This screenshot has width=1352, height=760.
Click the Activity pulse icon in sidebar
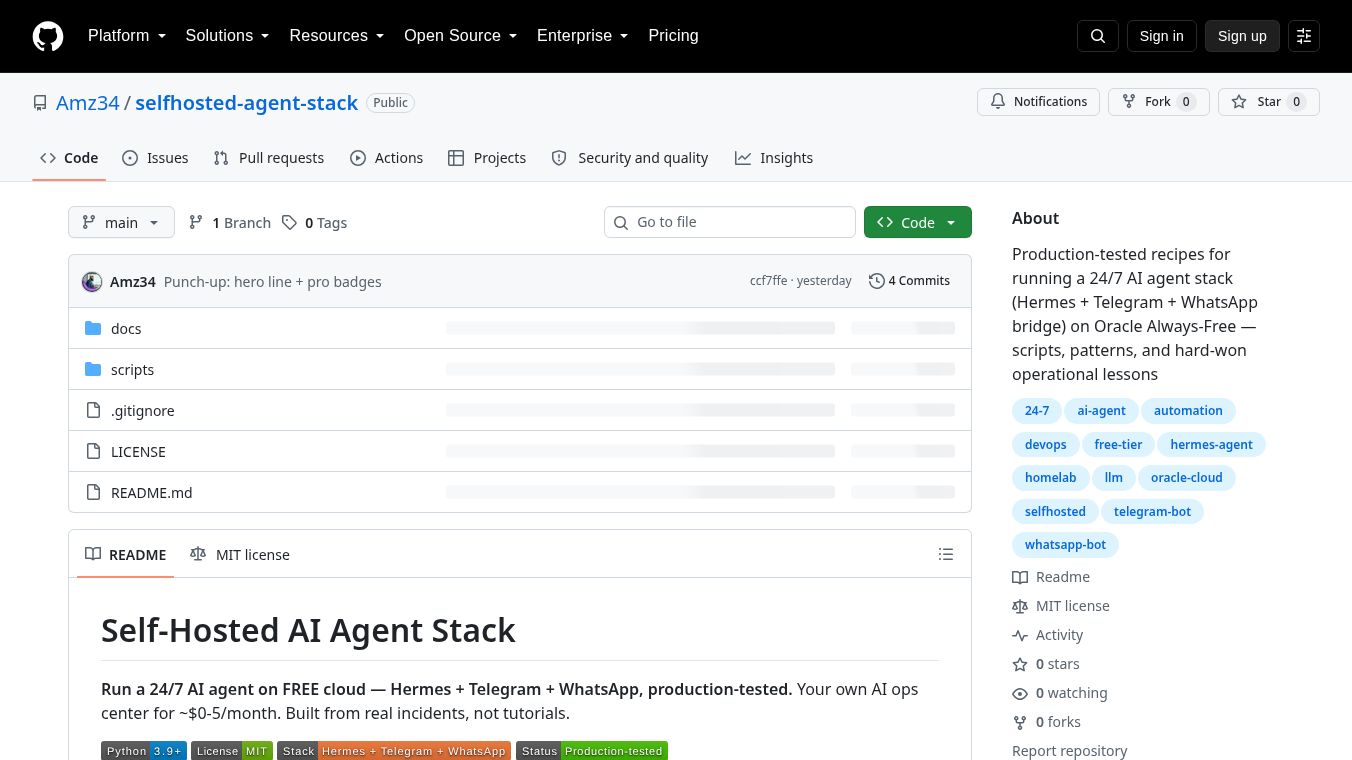click(x=1020, y=635)
